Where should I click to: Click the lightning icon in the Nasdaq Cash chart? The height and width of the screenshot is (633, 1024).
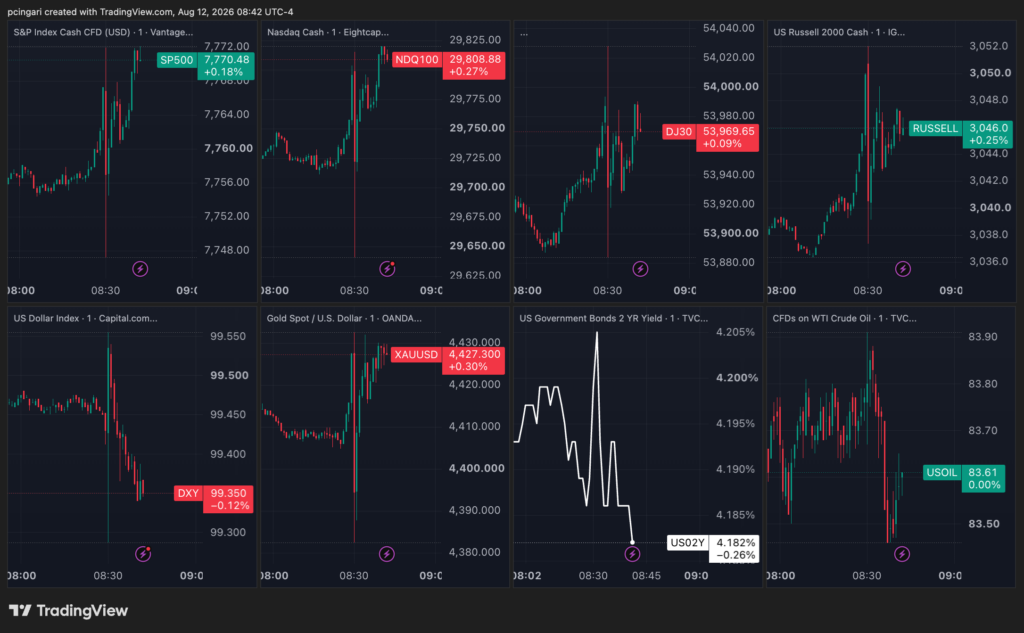click(x=387, y=268)
